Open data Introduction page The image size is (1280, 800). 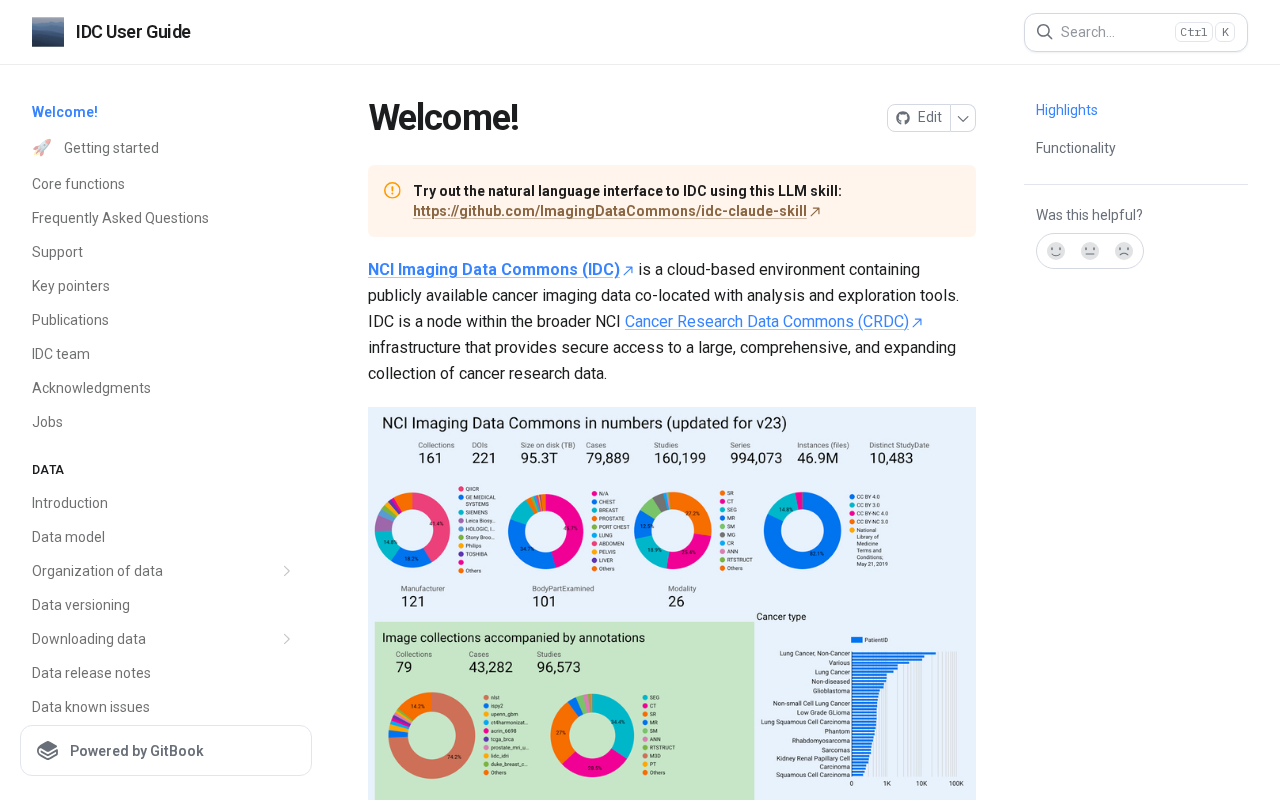tap(70, 503)
